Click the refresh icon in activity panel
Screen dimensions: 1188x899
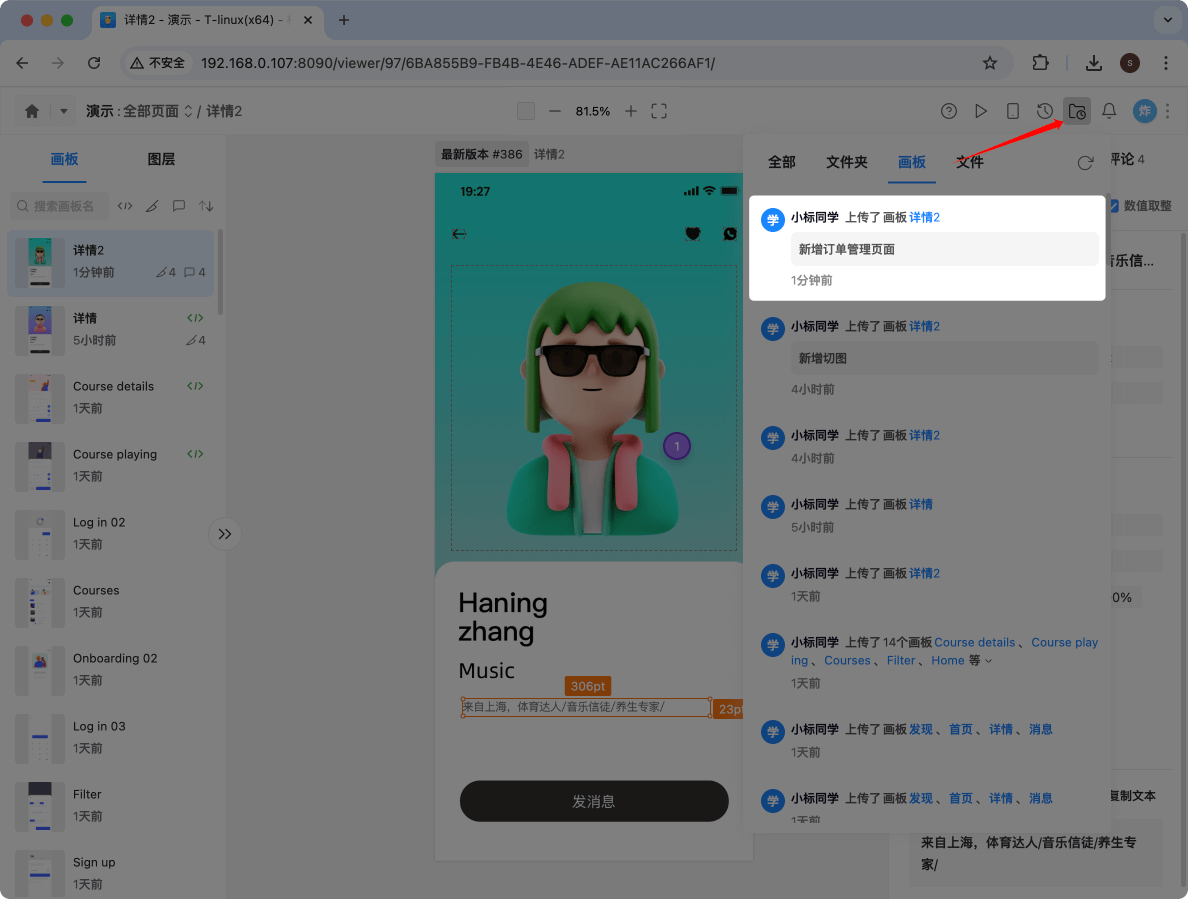click(x=1085, y=163)
